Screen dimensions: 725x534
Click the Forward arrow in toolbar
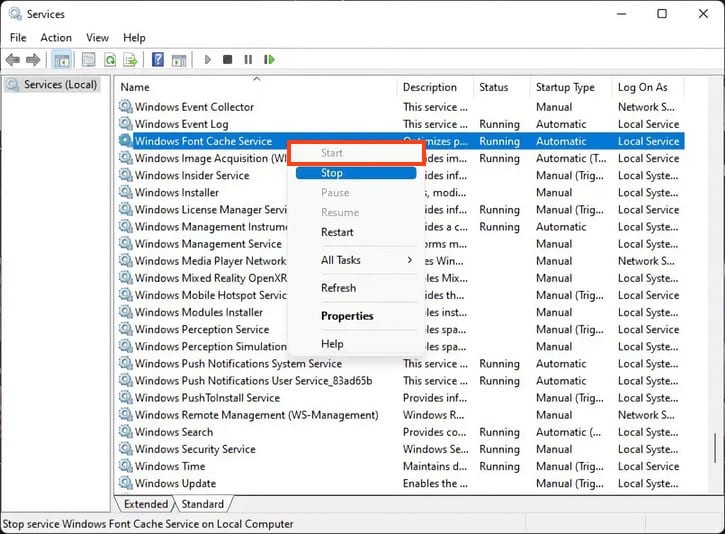[34, 60]
